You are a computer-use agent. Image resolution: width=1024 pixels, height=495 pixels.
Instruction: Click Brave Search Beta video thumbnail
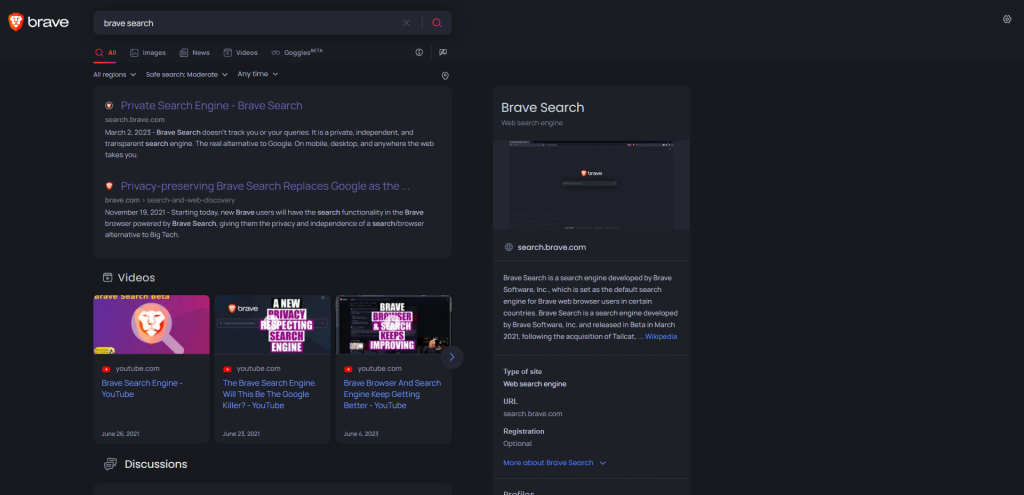point(152,325)
